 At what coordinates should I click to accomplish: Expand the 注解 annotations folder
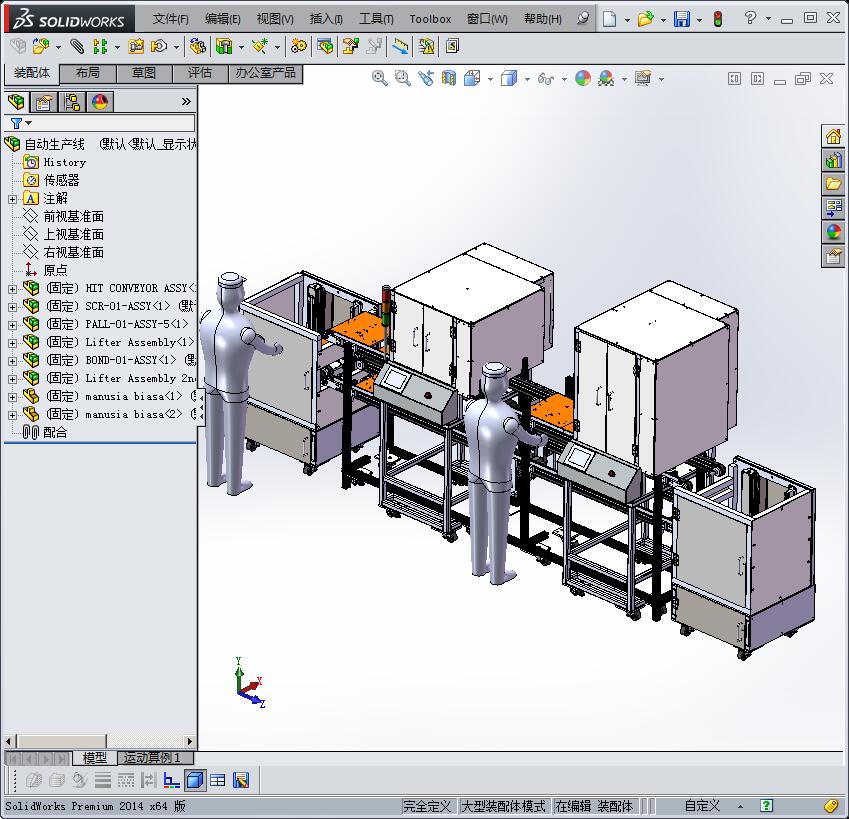12,199
